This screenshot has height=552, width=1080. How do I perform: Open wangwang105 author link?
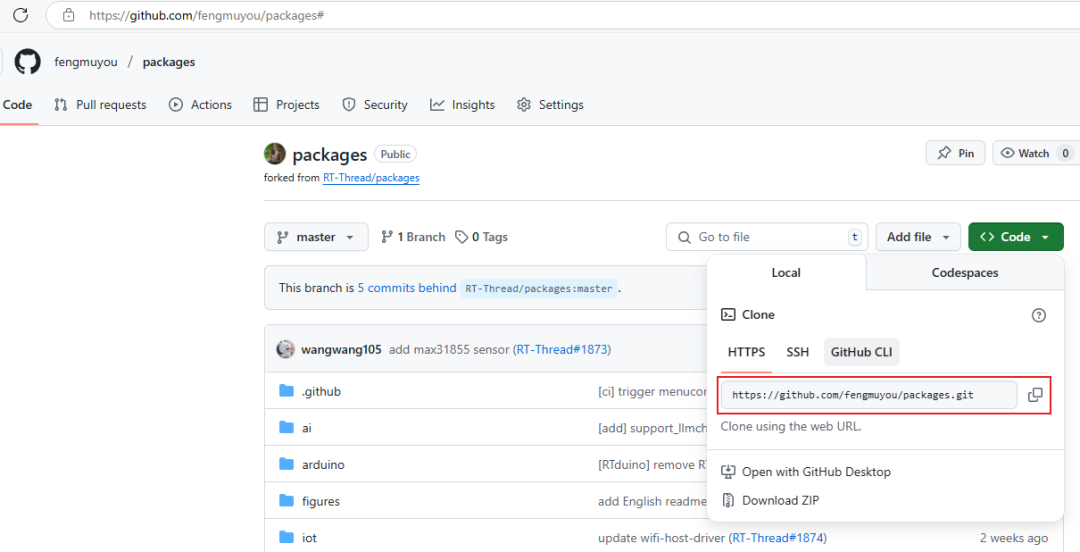click(341, 349)
